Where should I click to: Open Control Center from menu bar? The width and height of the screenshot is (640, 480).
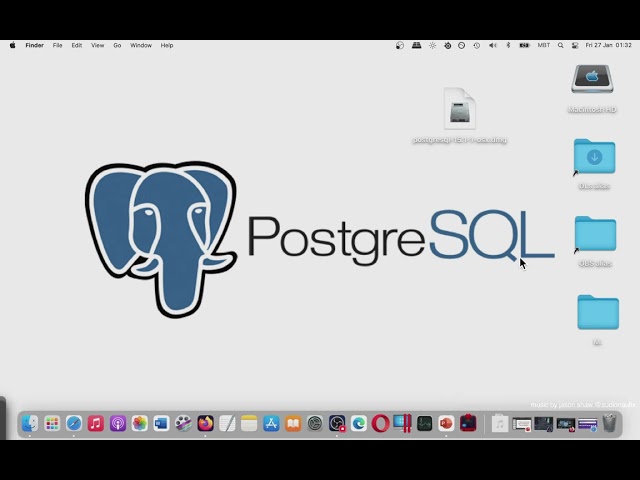point(575,45)
